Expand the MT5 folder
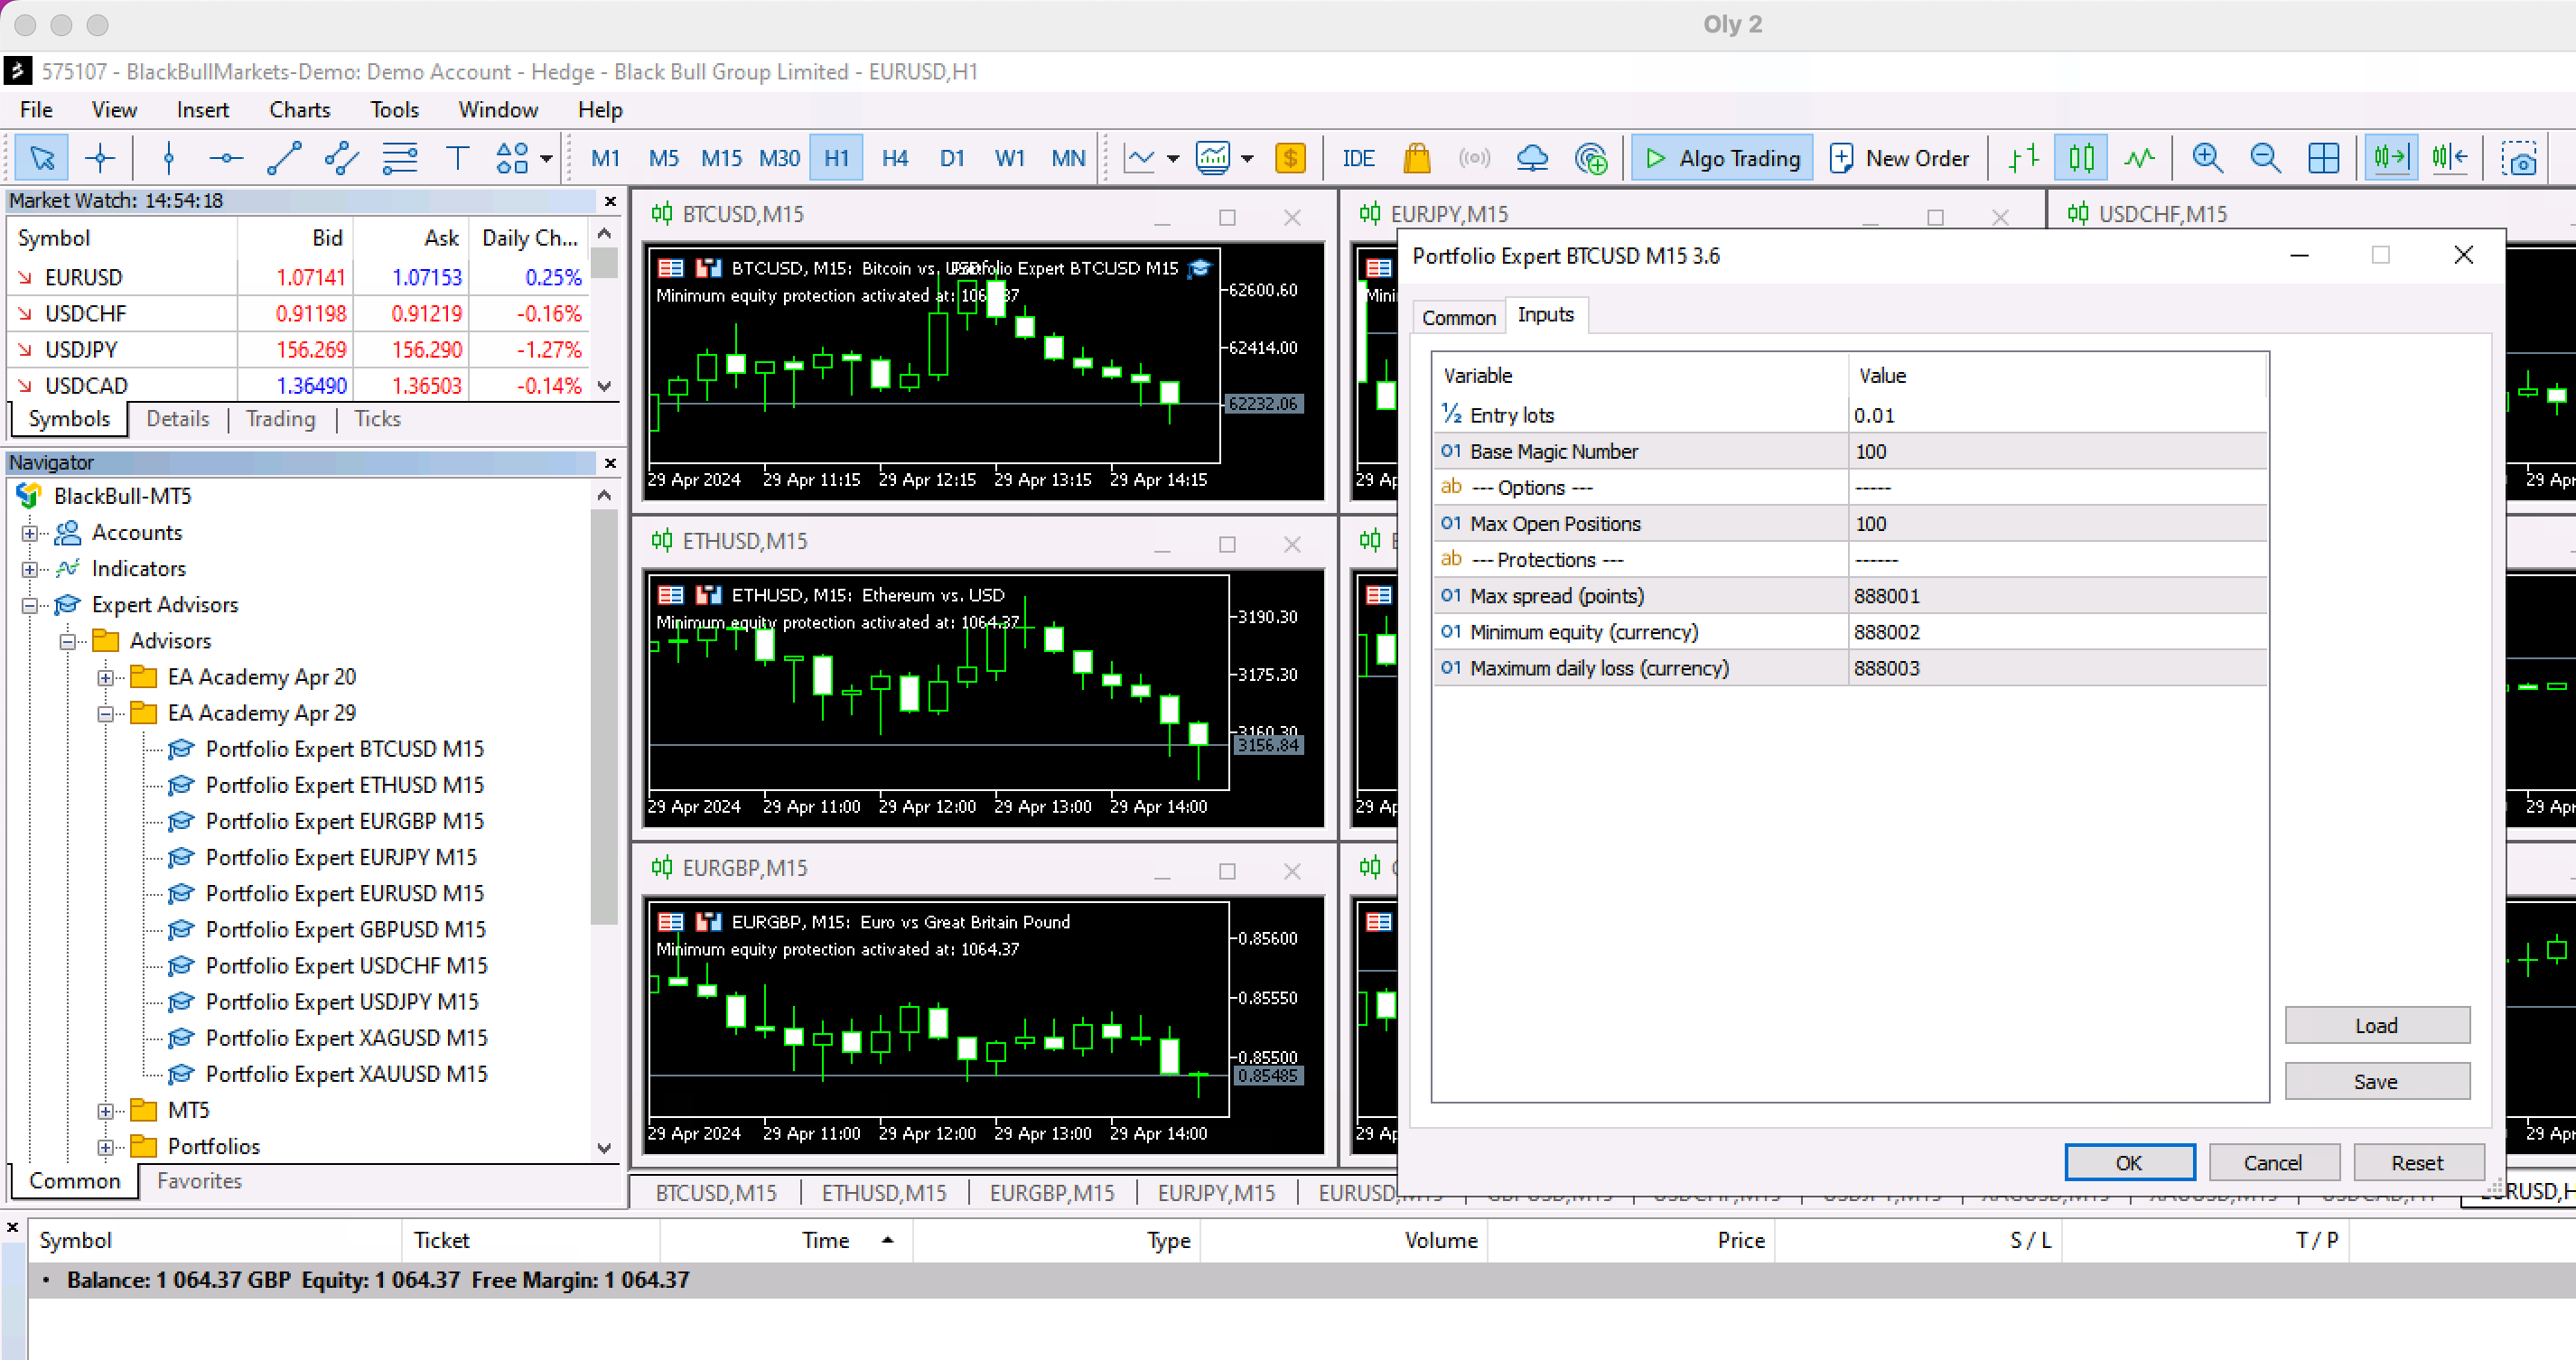 point(105,1111)
